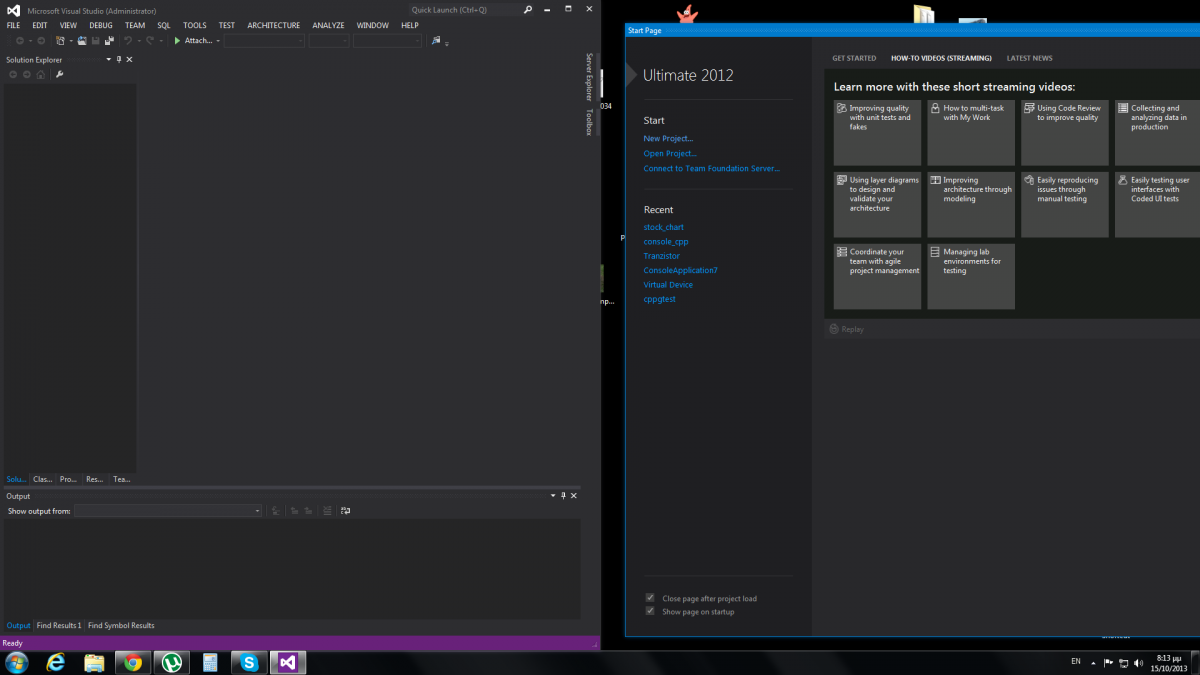
Task: Click the Save toolbar icon
Action: click(96, 41)
